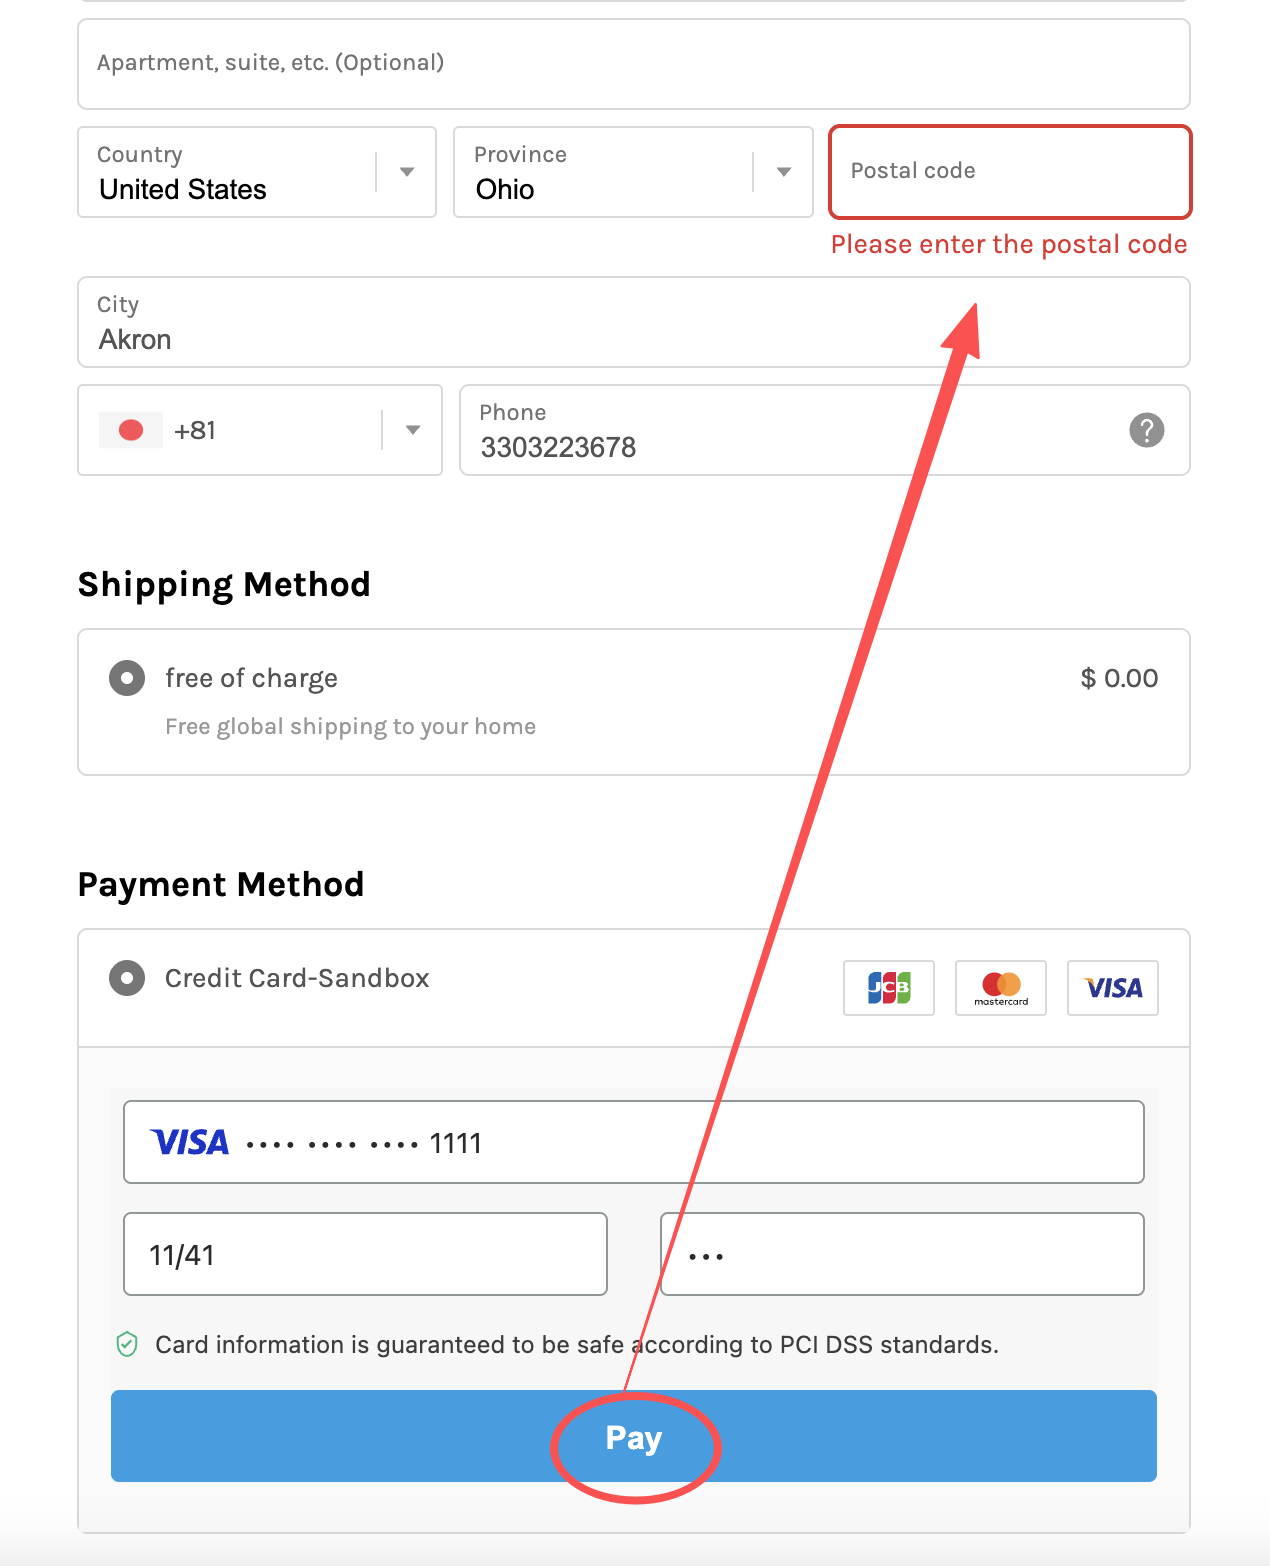Select the free of charge shipping option
The image size is (1270, 1566).
point(127,678)
